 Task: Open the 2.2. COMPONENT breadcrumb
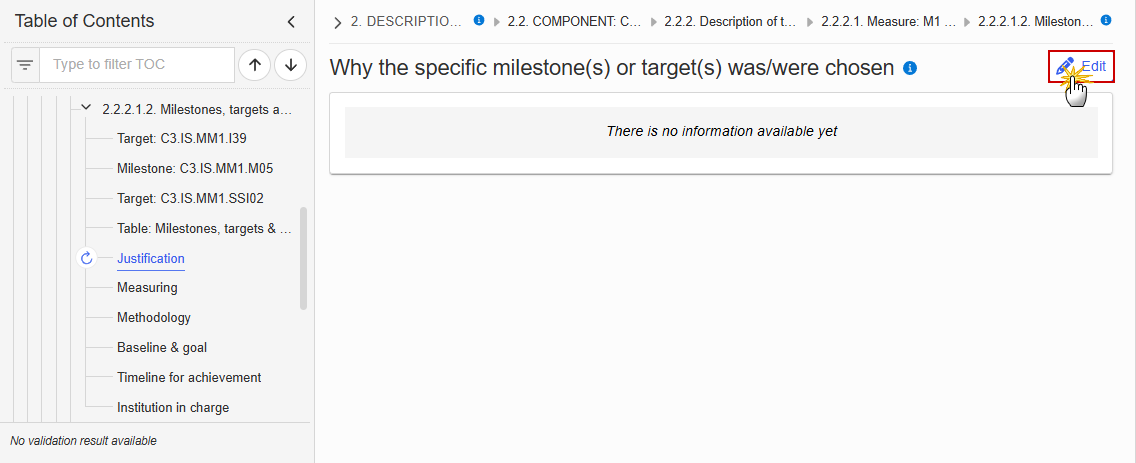(575, 22)
